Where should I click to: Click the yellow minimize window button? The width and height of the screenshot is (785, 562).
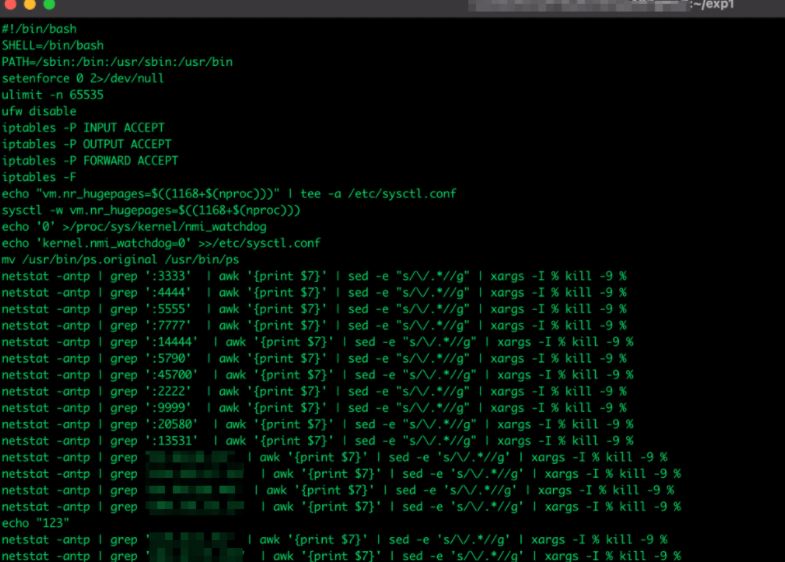(29, 5)
